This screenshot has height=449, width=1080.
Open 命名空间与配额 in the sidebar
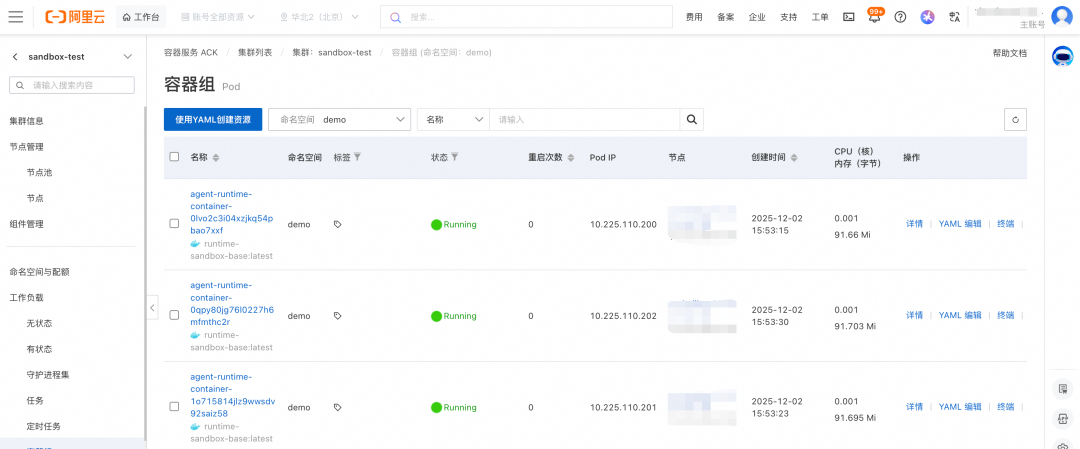coord(39,272)
